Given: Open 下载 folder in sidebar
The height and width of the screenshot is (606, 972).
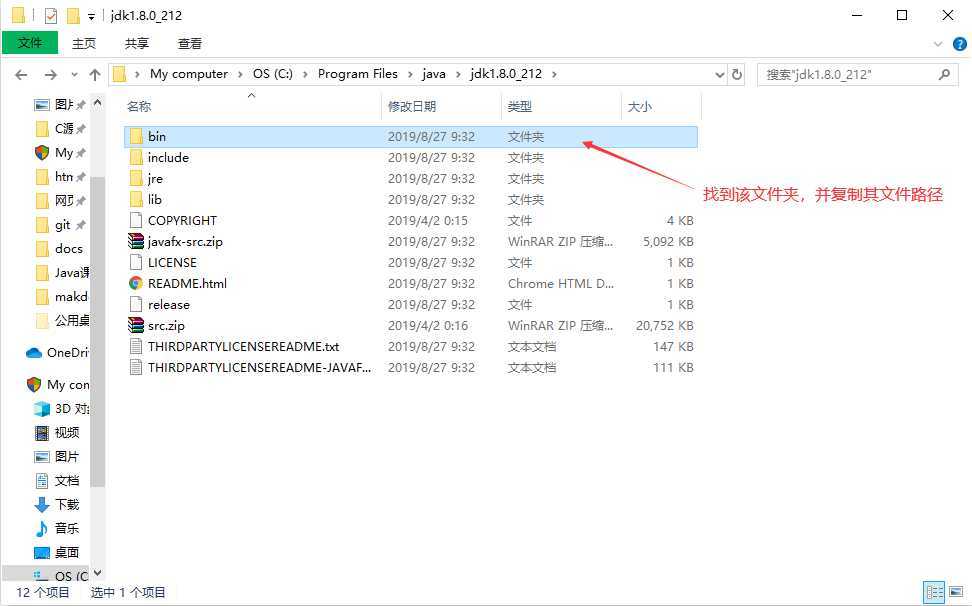Looking at the screenshot, I should tap(58, 504).
